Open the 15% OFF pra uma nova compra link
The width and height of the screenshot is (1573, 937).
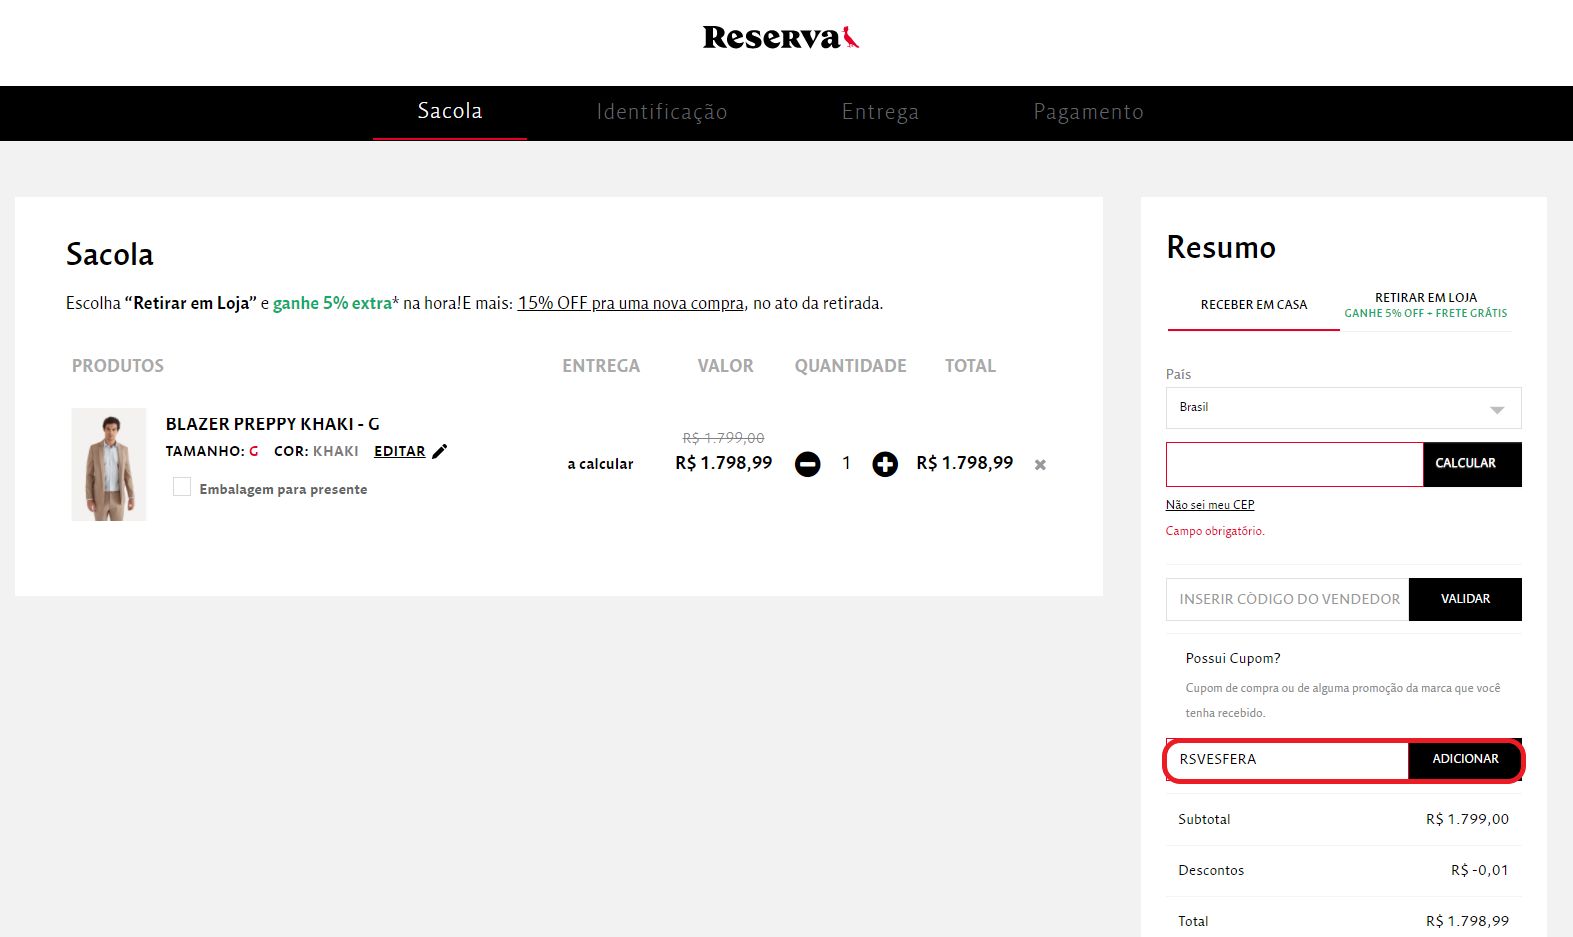point(631,303)
